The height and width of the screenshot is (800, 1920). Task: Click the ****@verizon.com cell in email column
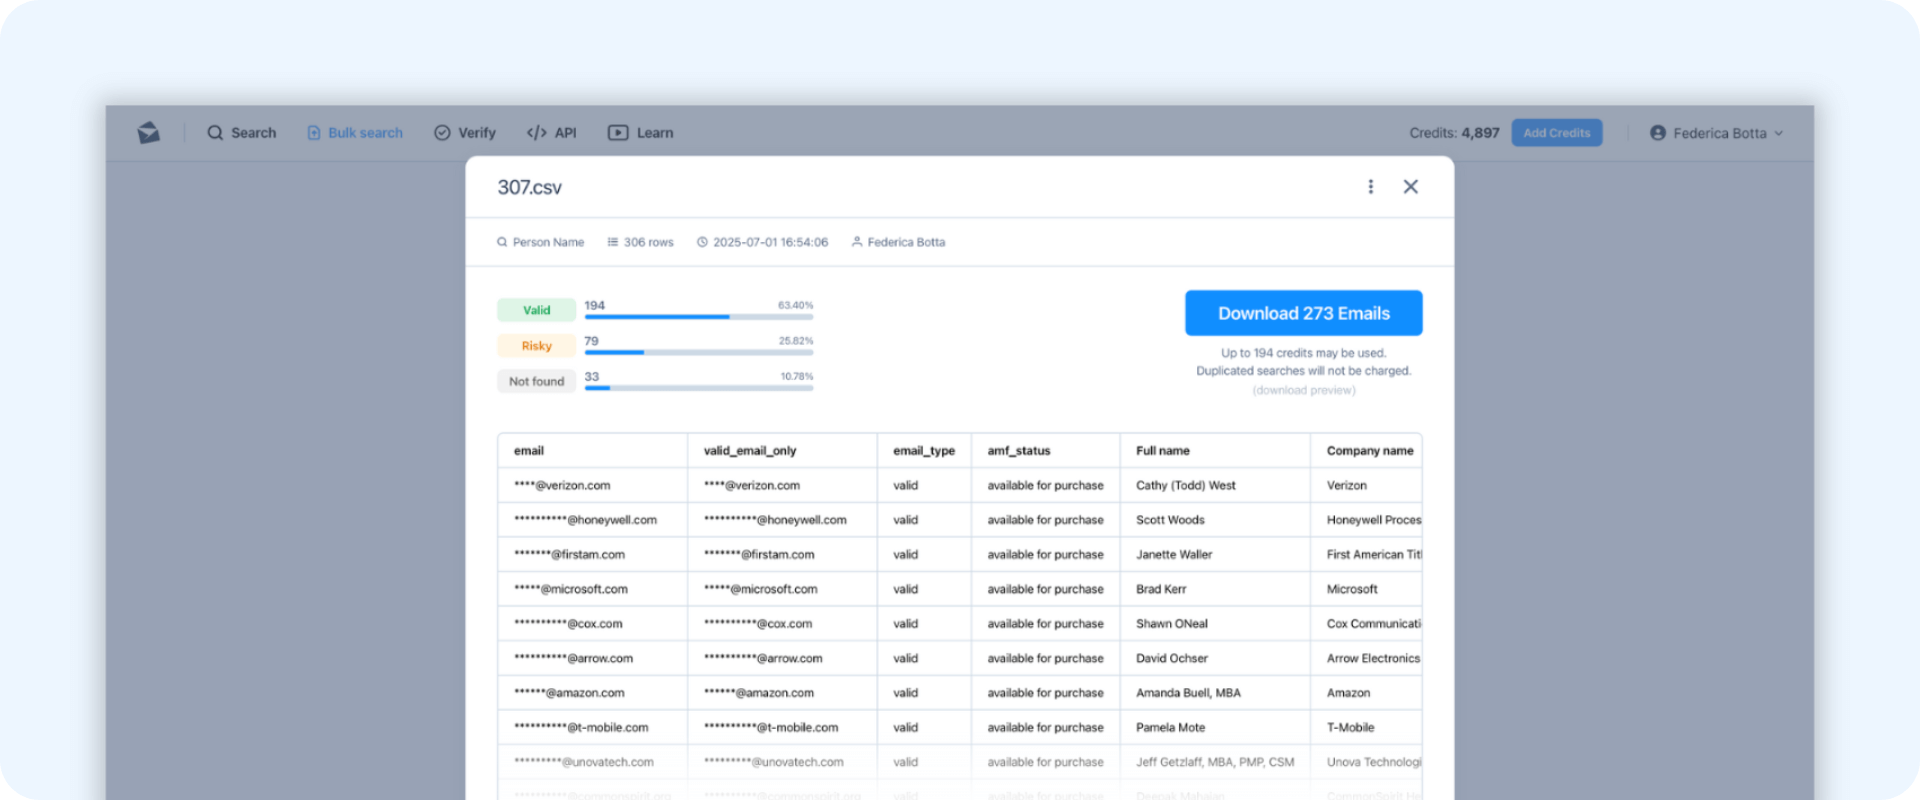(592, 486)
